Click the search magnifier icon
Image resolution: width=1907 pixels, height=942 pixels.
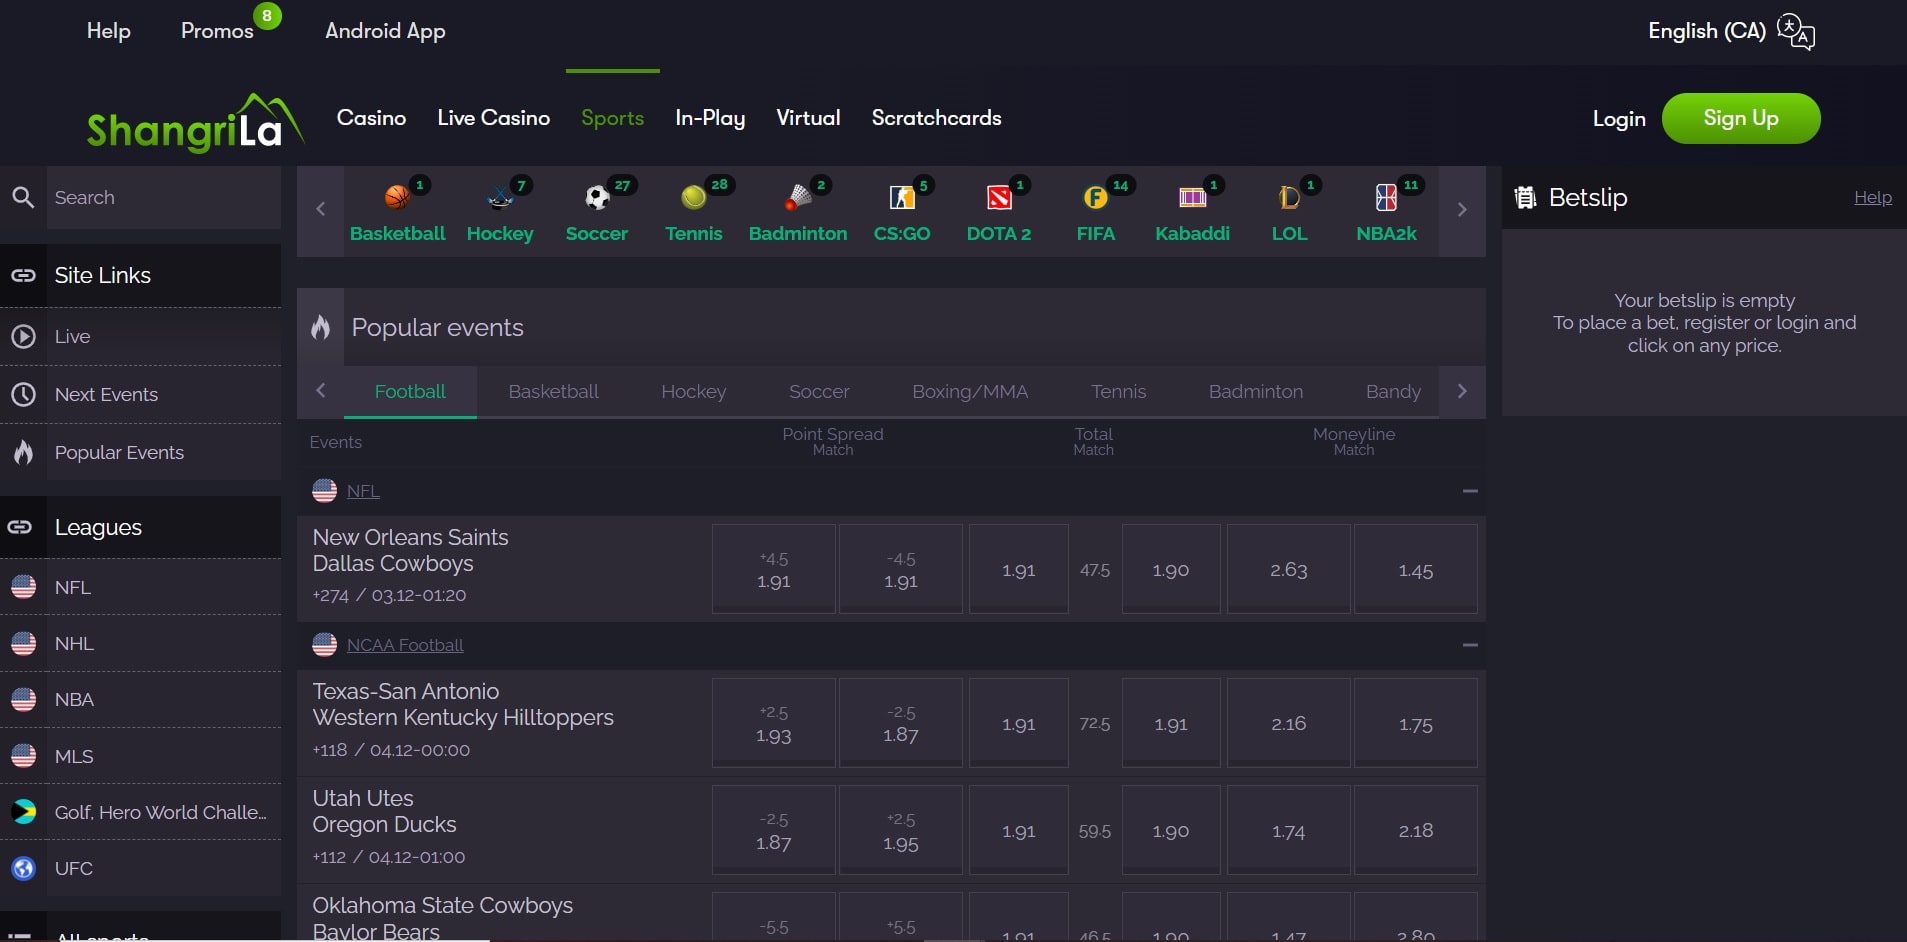[x=23, y=197]
